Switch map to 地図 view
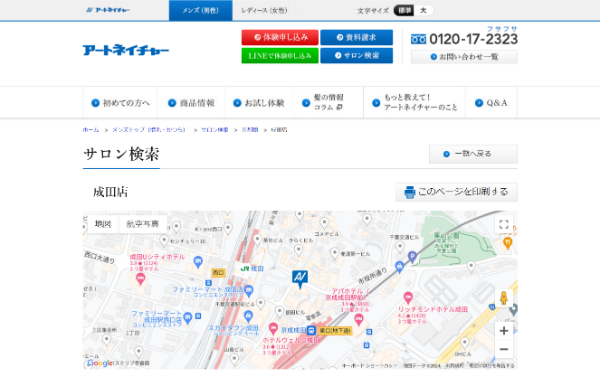The width and height of the screenshot is (600, 377). click(103, 224)
